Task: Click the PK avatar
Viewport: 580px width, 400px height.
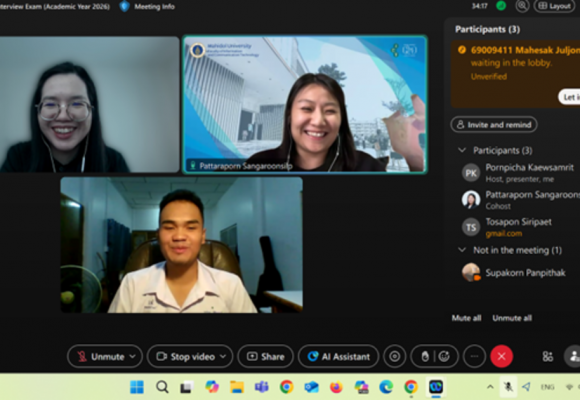Action: click(471, 173)
